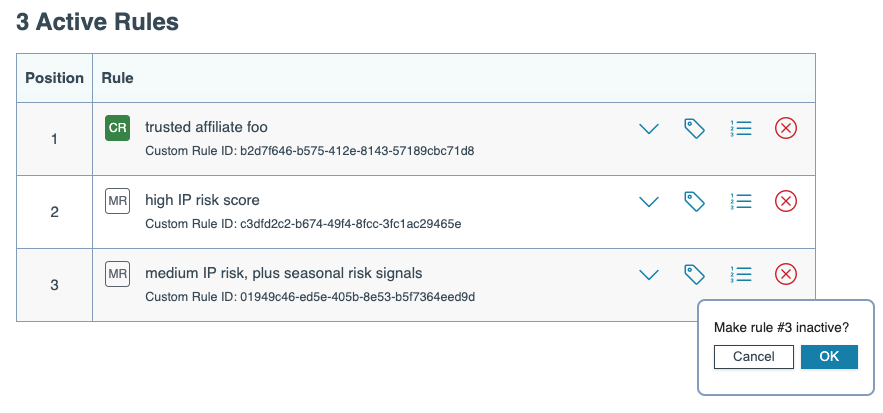Viewport: 883px width, 413px height.
Task: Expand the medium IP risk rule chevron
Action: click(649, 274)
